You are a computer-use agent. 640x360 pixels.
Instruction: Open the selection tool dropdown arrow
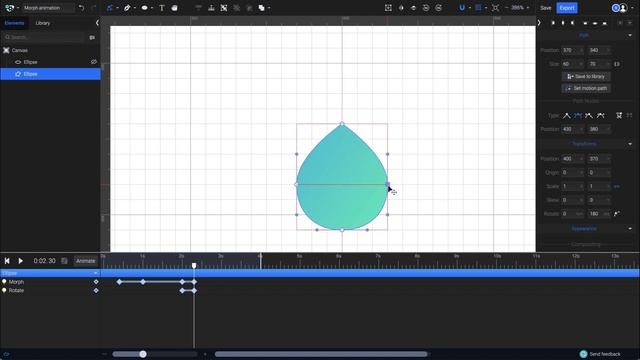(x=117, y=8)
